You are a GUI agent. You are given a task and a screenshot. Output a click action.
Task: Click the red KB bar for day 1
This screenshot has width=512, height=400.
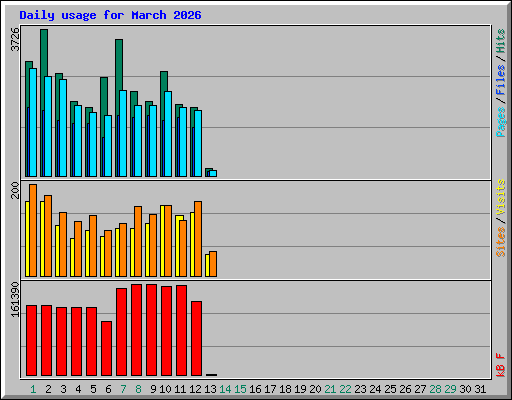point(31,340)
